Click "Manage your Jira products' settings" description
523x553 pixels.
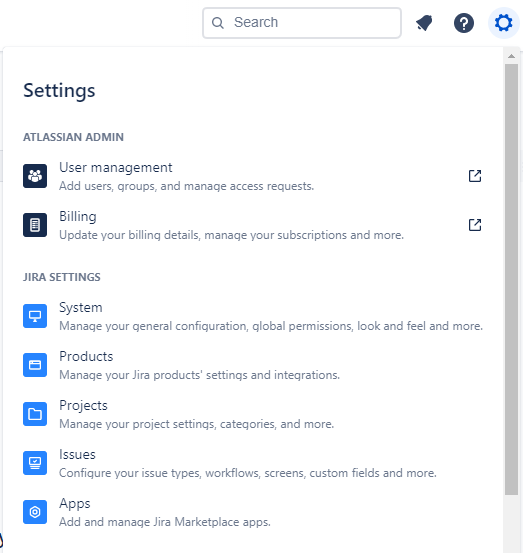pos(200,375)
